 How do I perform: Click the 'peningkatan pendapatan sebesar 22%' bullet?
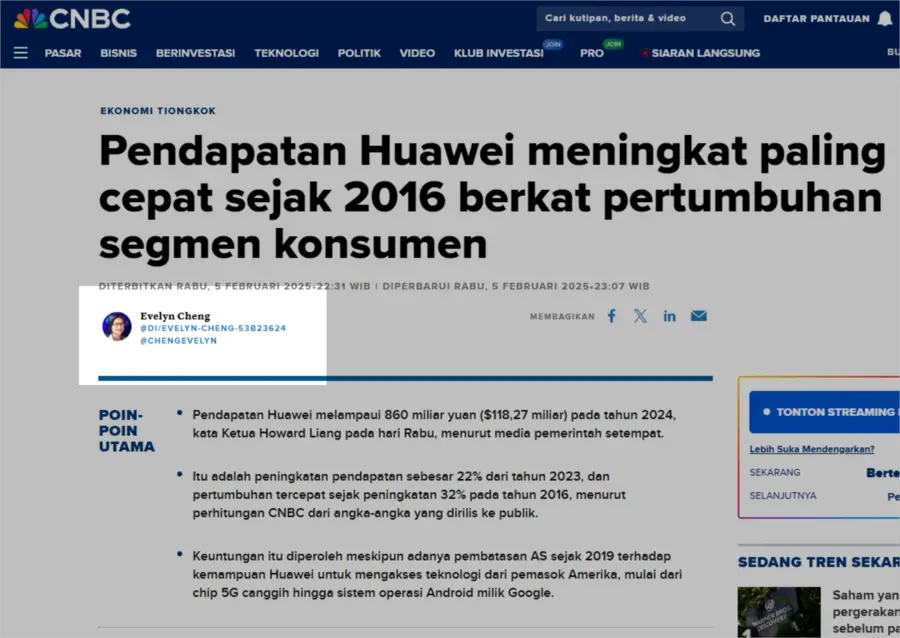tap(409, 495)
